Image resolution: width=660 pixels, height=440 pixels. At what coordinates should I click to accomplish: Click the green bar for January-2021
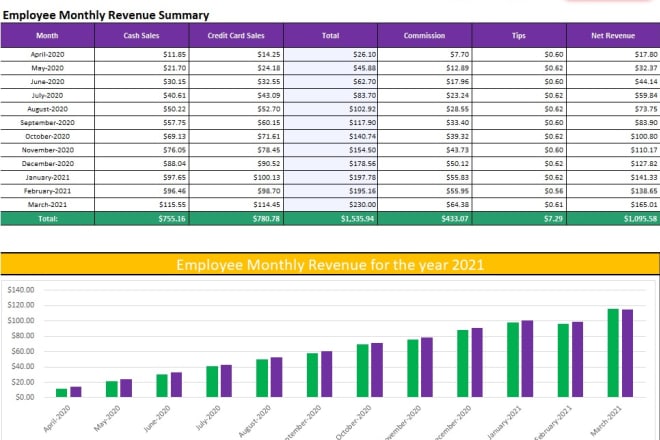513,360
